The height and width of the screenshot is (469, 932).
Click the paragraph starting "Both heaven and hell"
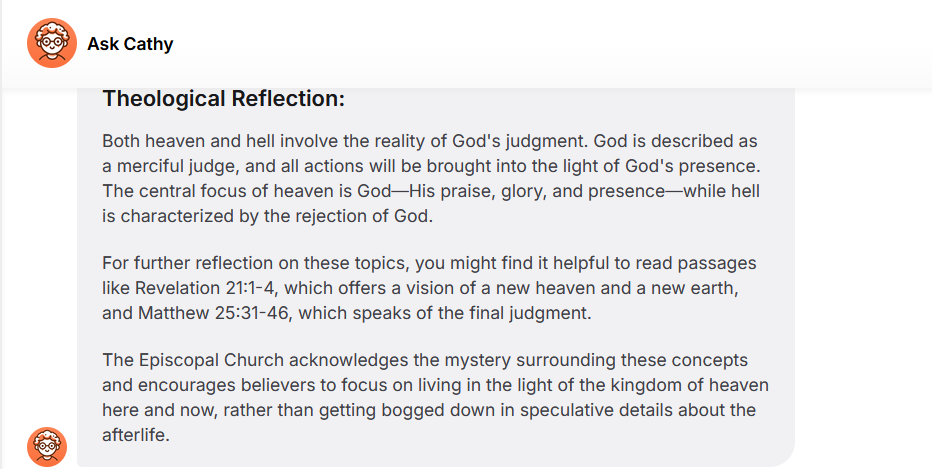[x=435, y=177]
